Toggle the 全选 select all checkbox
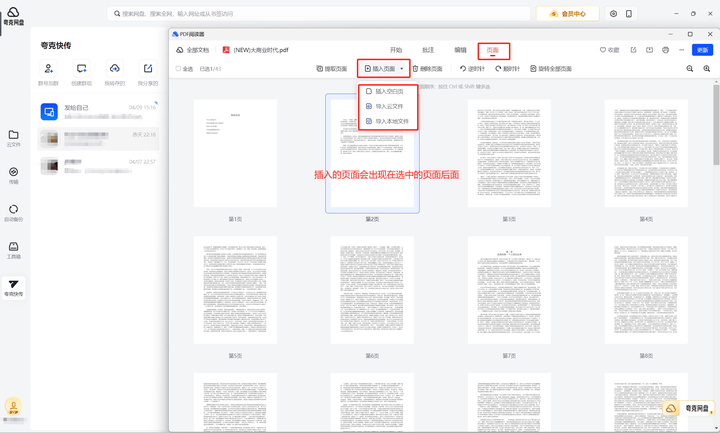The width and height of the screenshot is (720, 433). [x=178, y=69]
